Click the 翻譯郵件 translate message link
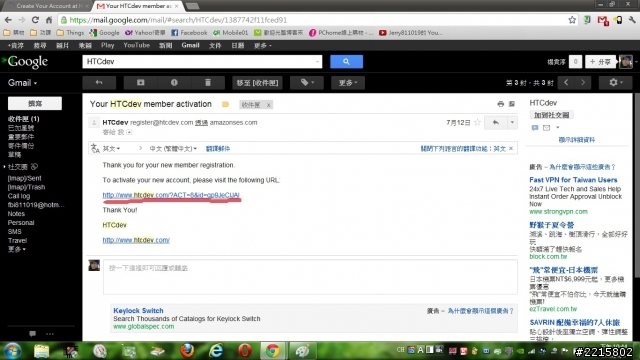The image size is (640, 360). pos(218,149)
